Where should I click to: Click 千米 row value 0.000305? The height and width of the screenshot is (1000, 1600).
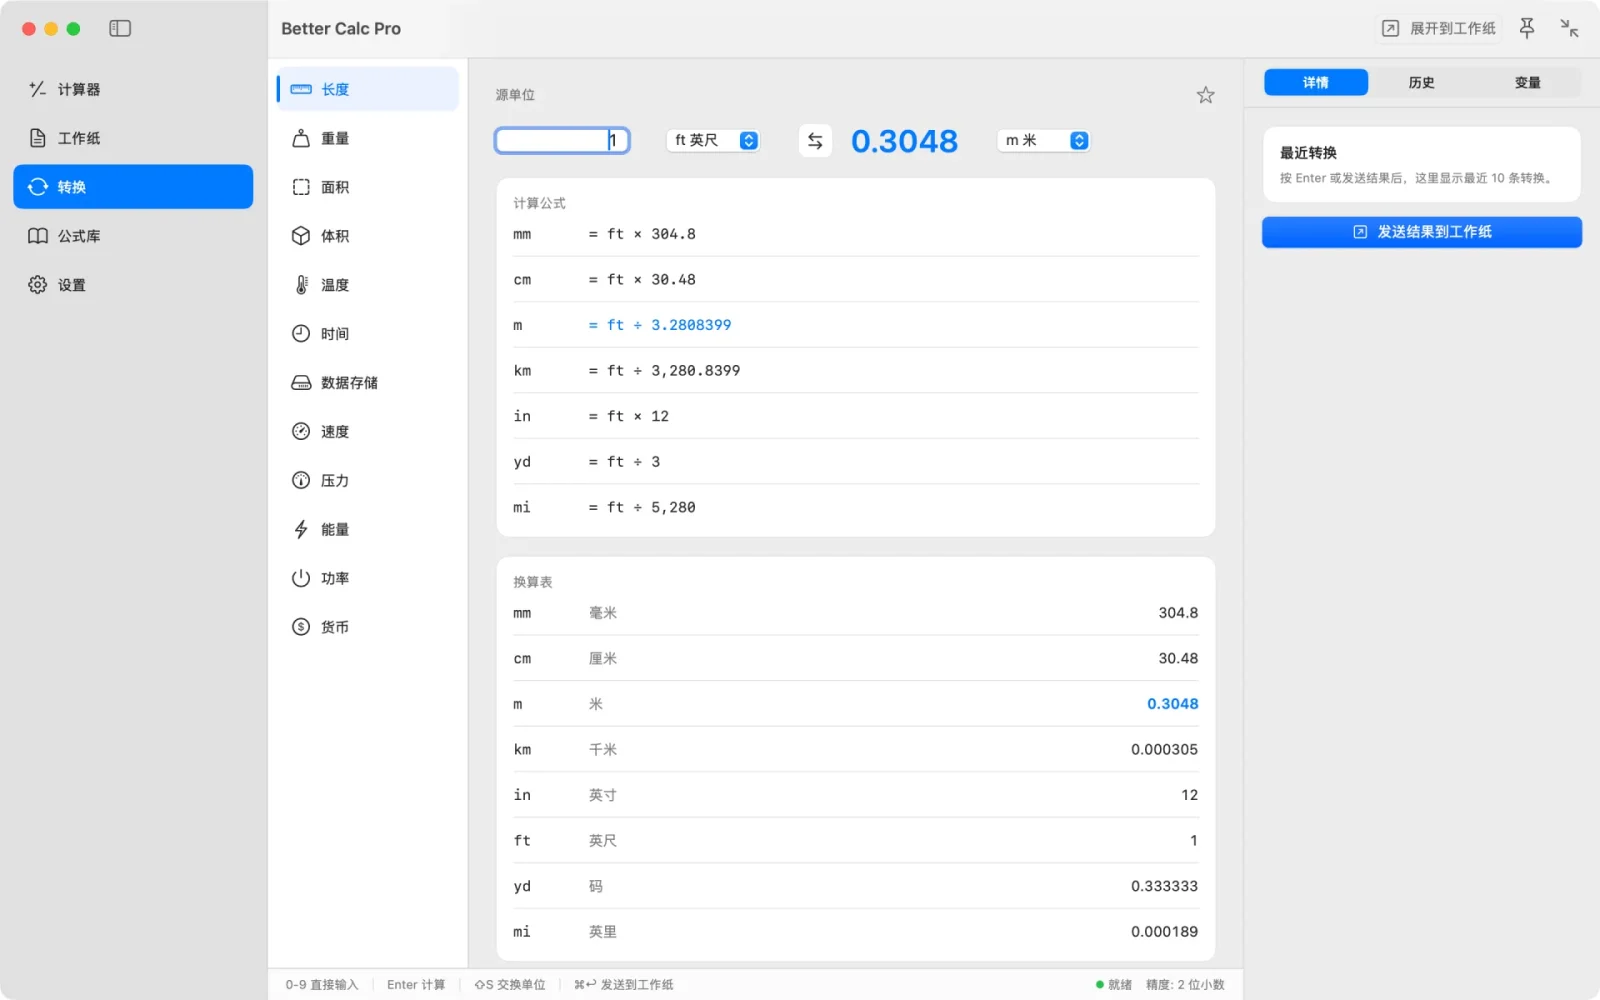[1164, 750]
